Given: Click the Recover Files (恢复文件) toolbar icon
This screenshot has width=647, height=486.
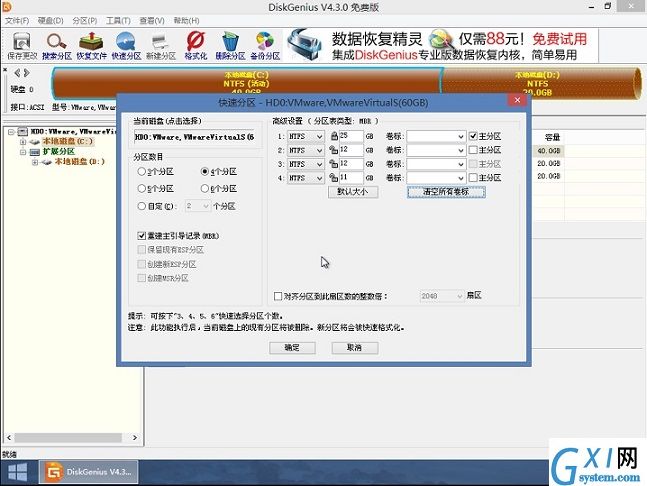Looking at the screenshot, I should [x=91, y=46].
